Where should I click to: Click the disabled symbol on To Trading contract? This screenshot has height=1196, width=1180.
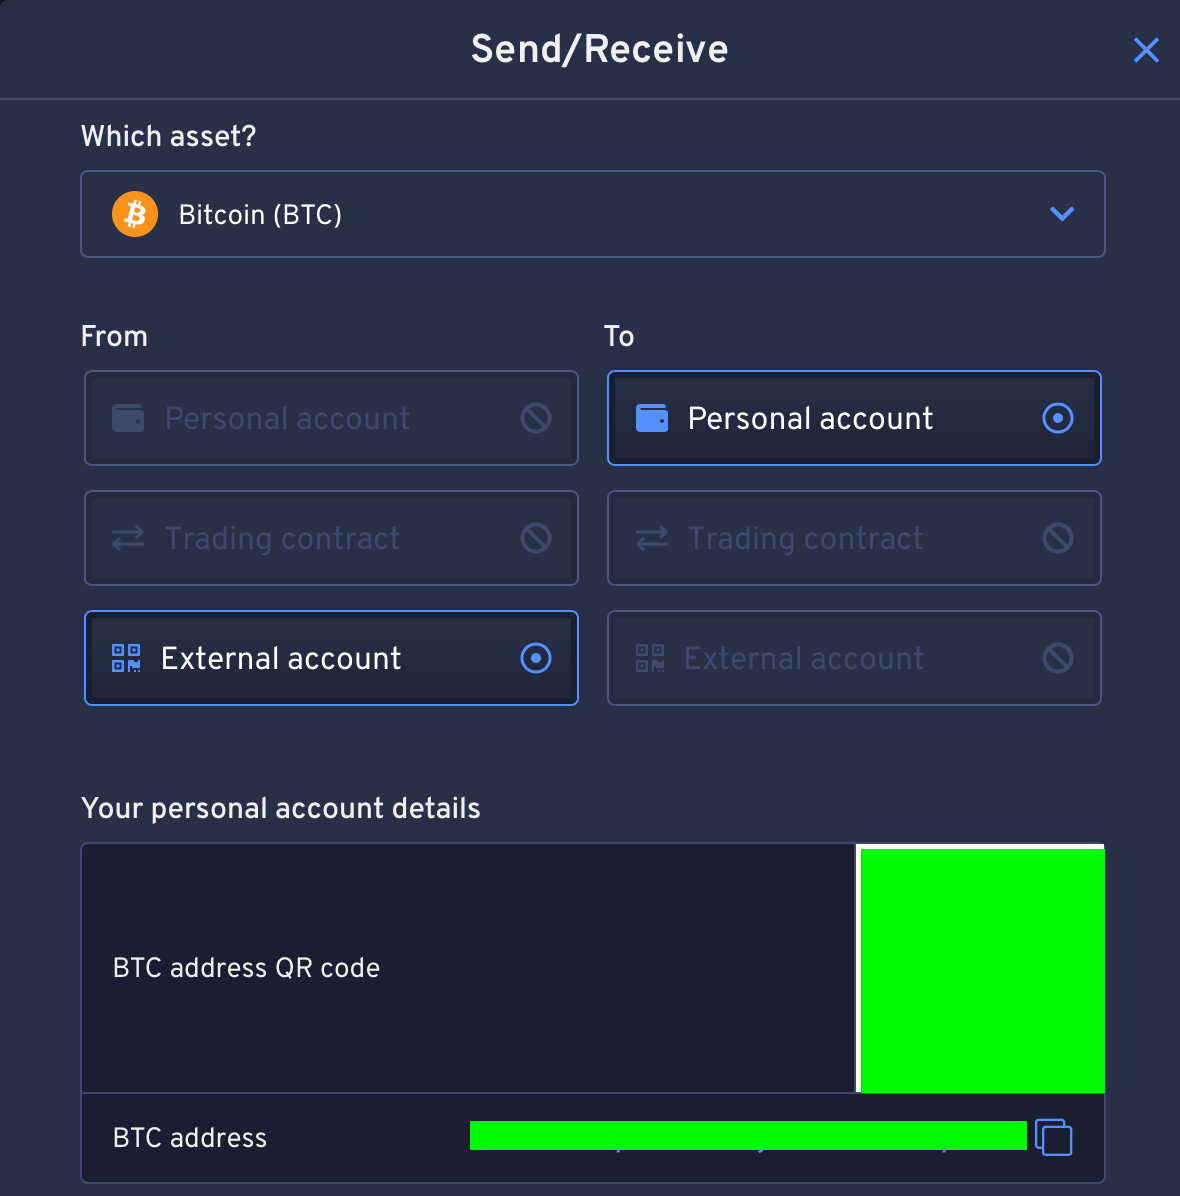coord(1058,539)
